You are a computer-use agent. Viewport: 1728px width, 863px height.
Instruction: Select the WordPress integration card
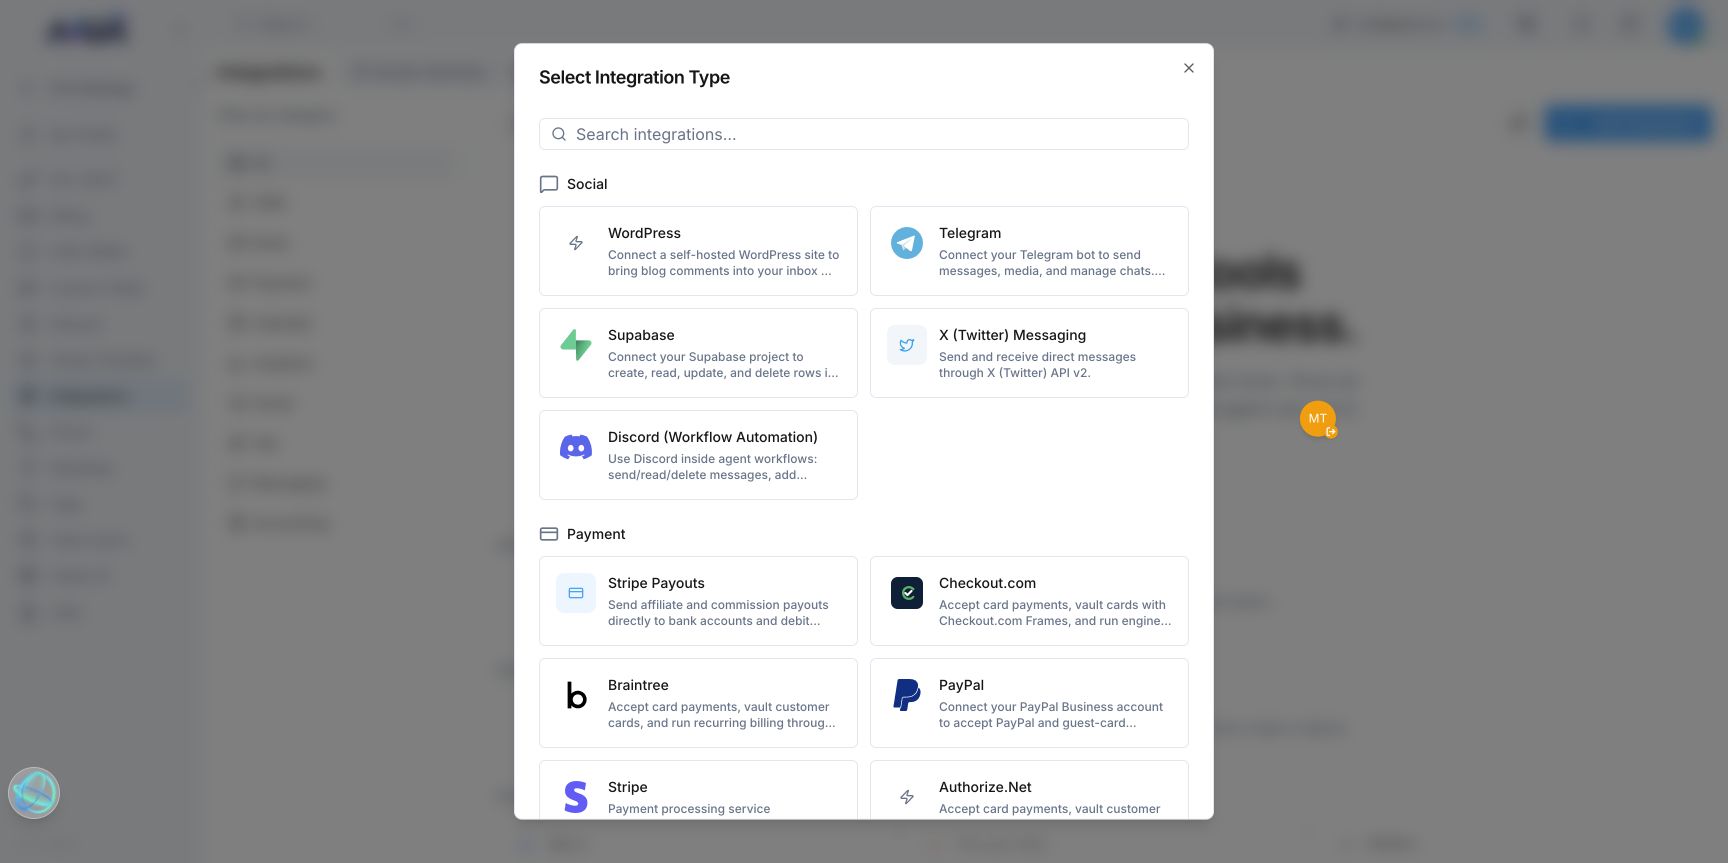(x=698, y=251)
